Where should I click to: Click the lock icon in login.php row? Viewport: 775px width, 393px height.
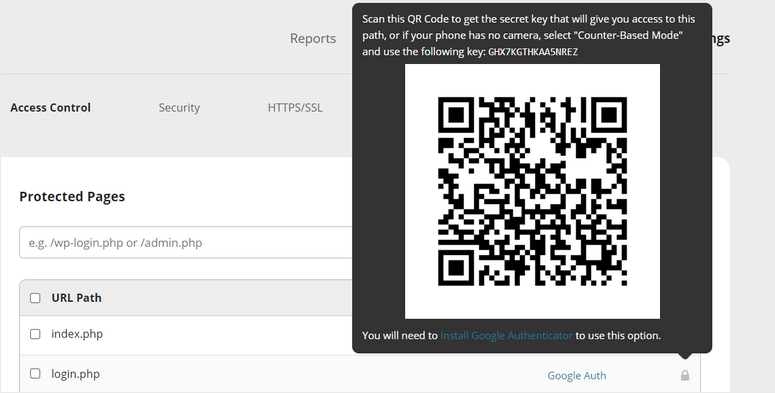(685, 375)
